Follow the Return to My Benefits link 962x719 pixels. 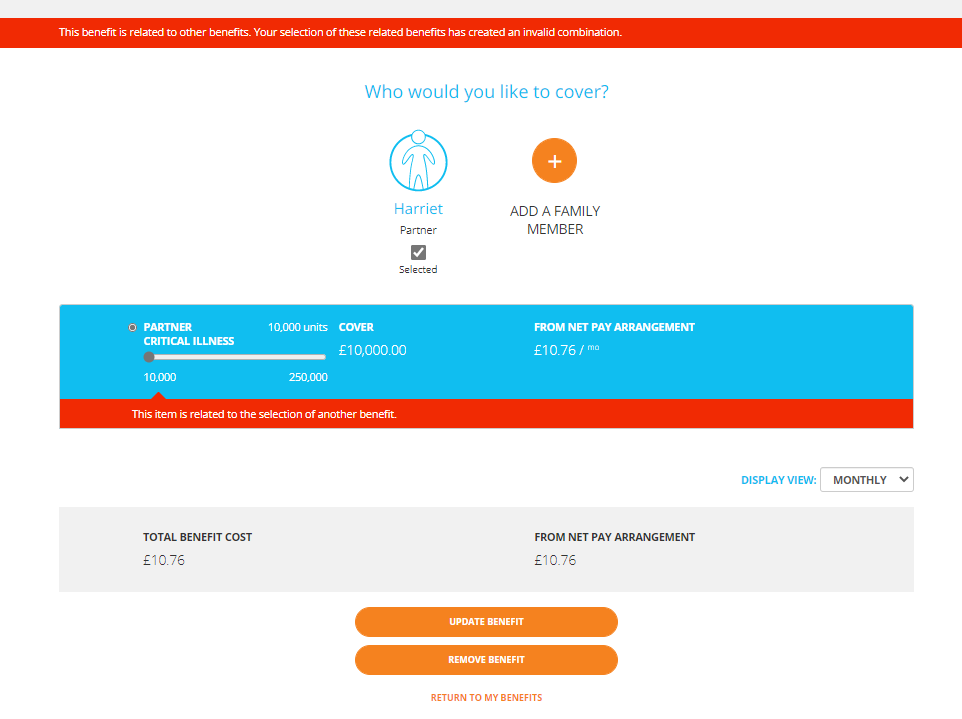click(x=487, y=698)
